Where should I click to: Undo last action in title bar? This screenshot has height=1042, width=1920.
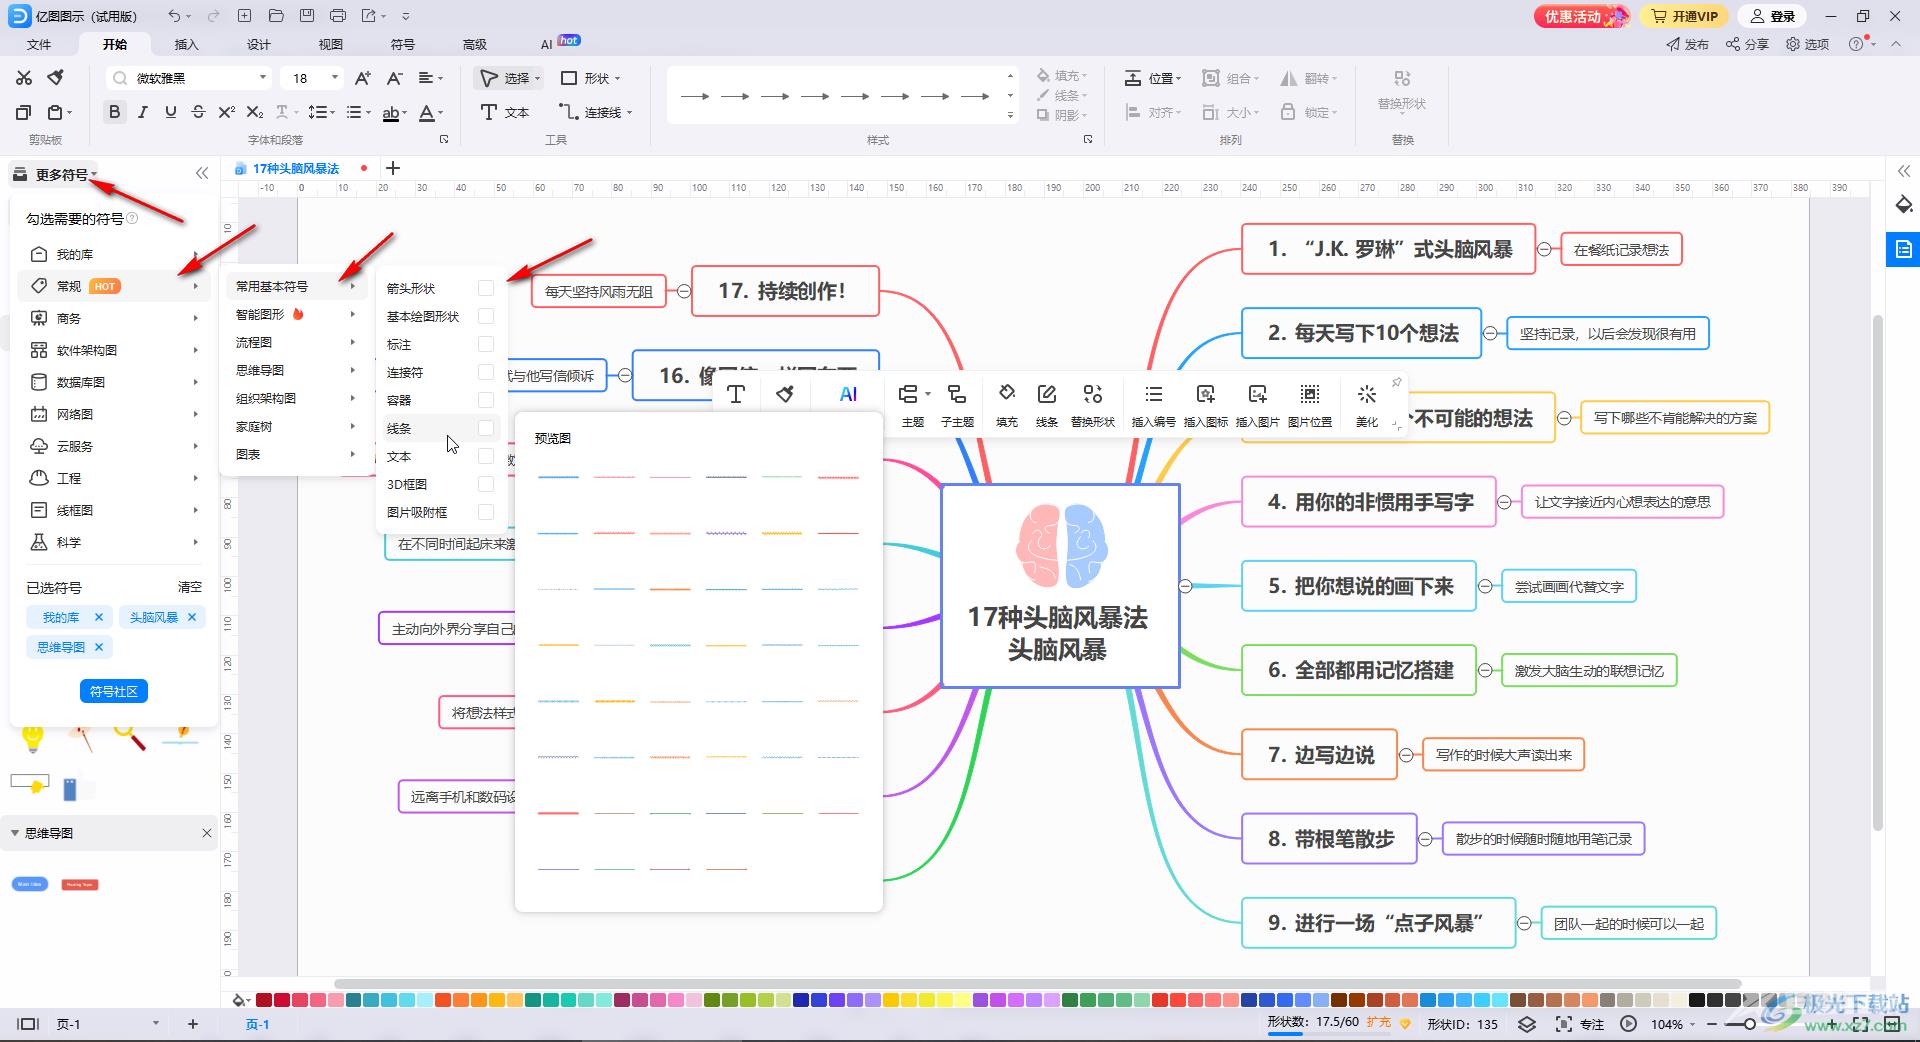tap(175, 16)
